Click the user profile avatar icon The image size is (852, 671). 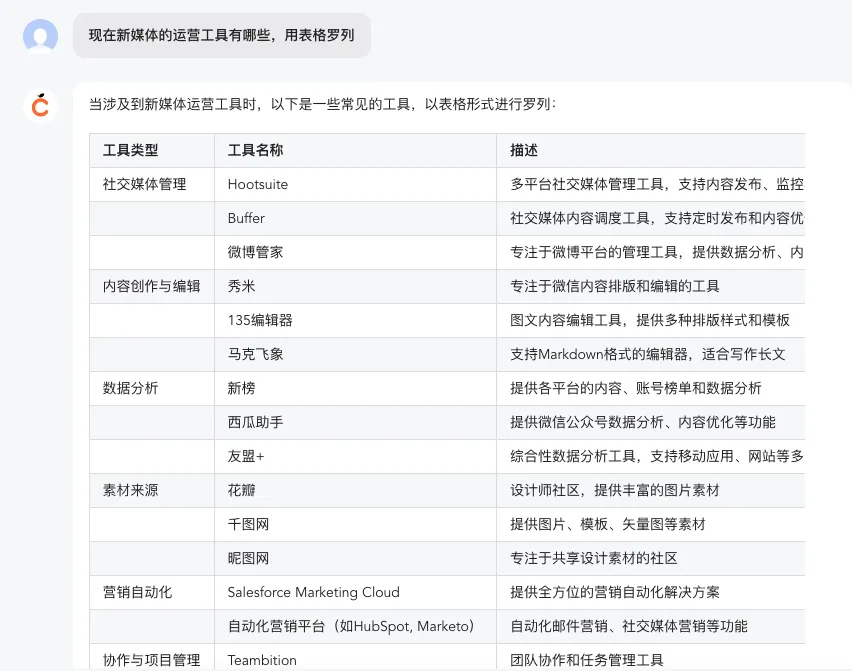pos(38,34)
